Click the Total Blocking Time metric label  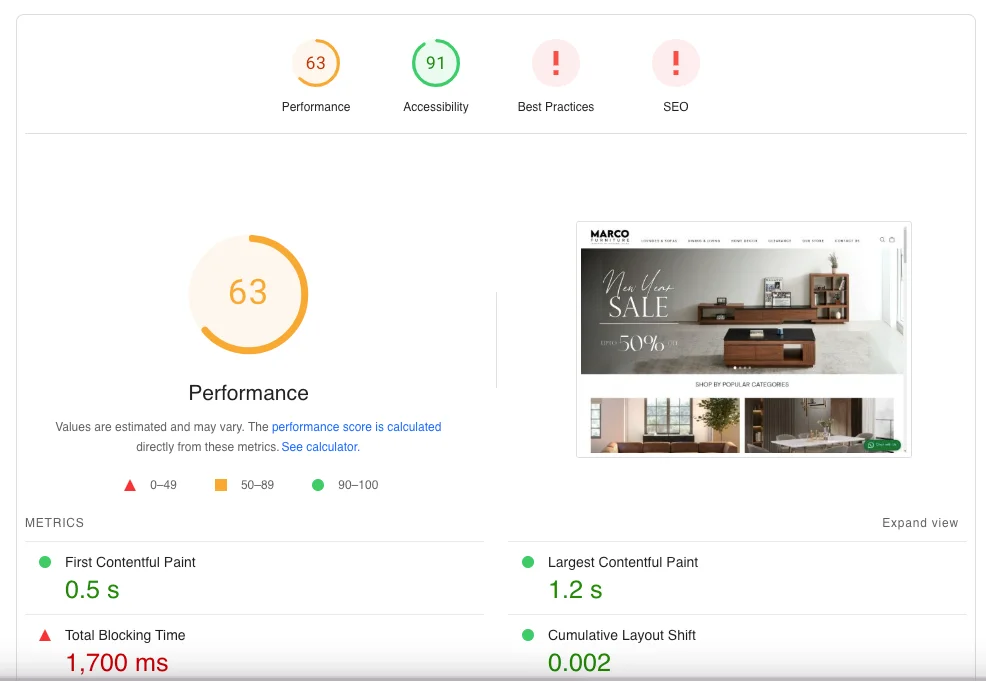tap(125, 635)
